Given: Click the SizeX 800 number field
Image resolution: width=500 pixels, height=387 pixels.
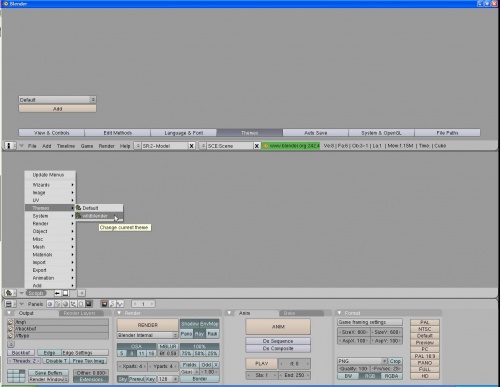Looking at the screenshot, I should (x=353, y=332).
